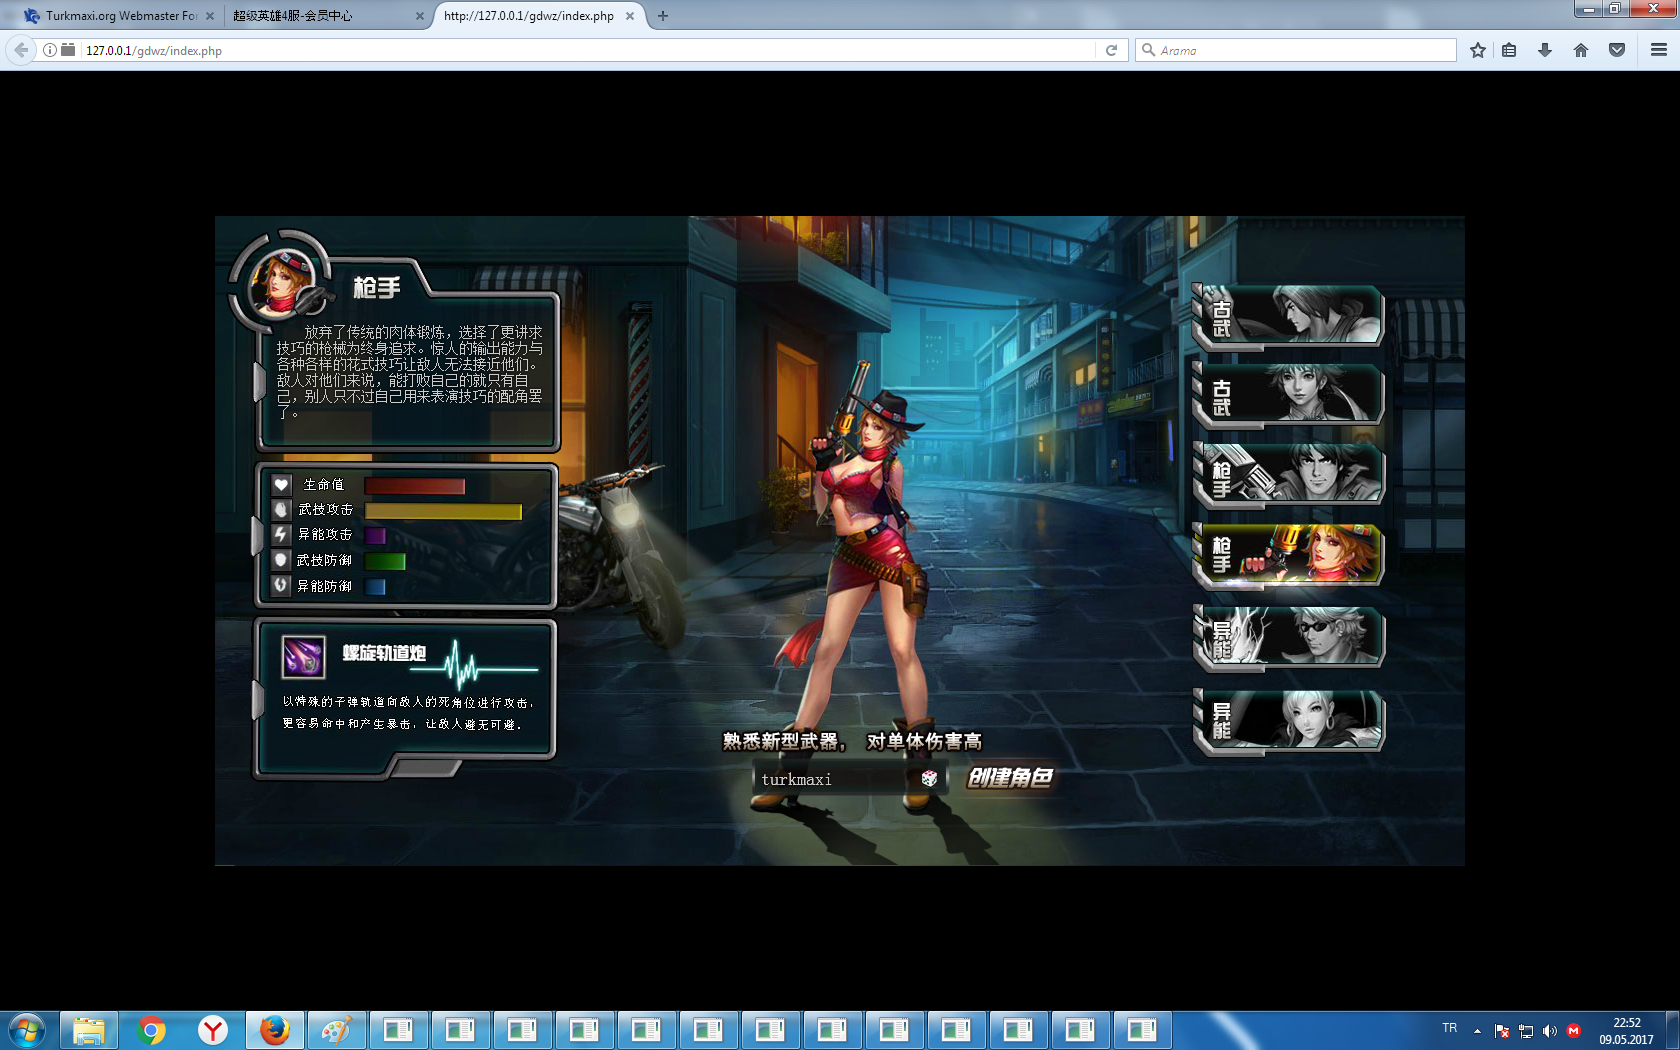The height and width of the screenshot is (1050, 1680).
Task: Open the Firefox hamburger menu
Action: pyautogui.click(x=1659, y=50)
